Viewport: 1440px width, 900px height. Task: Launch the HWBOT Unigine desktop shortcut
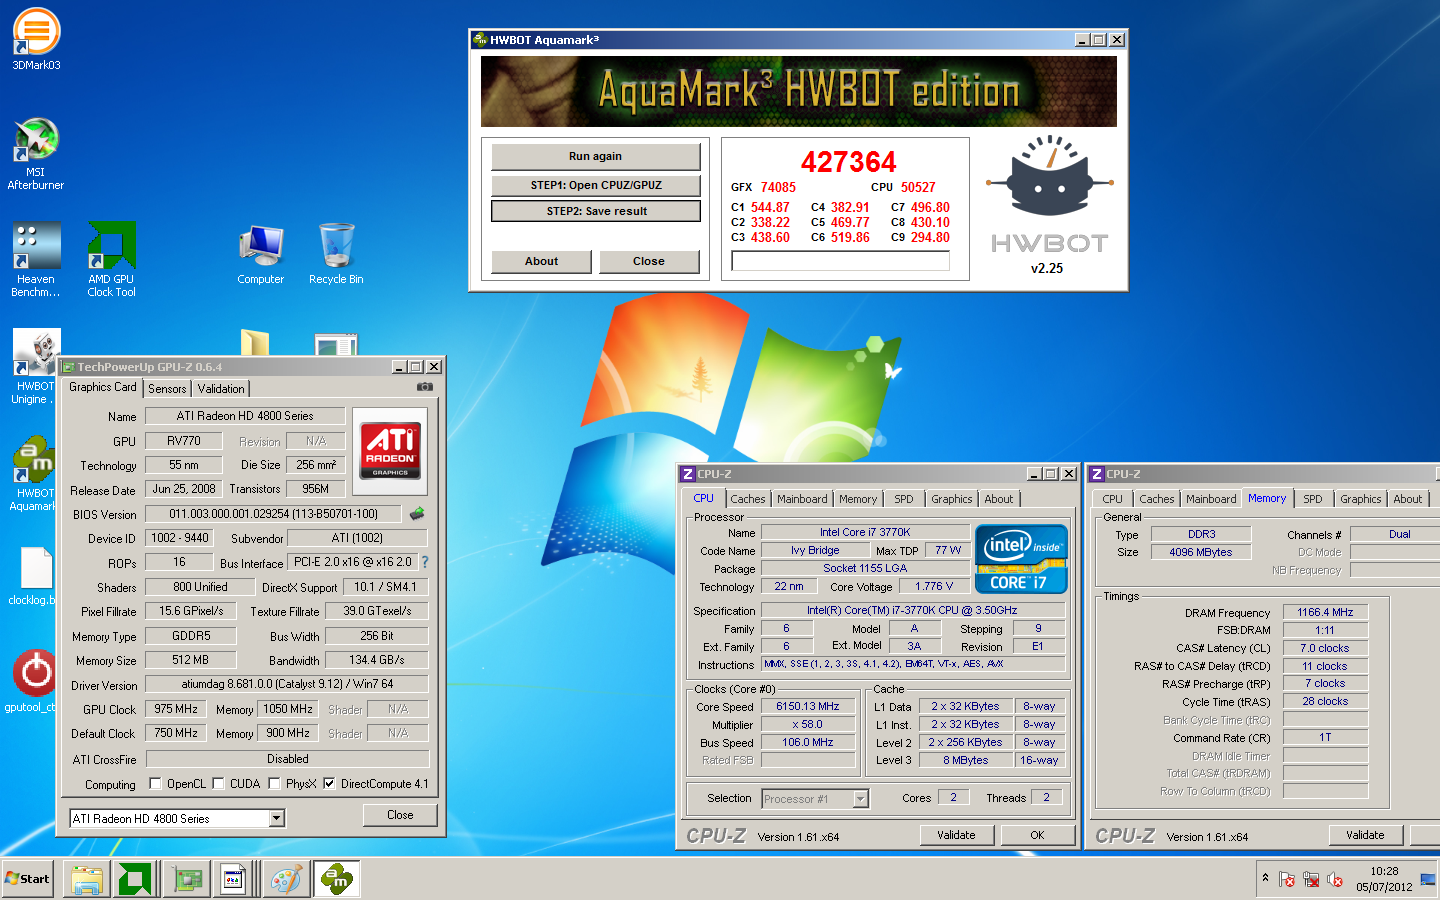33,367
